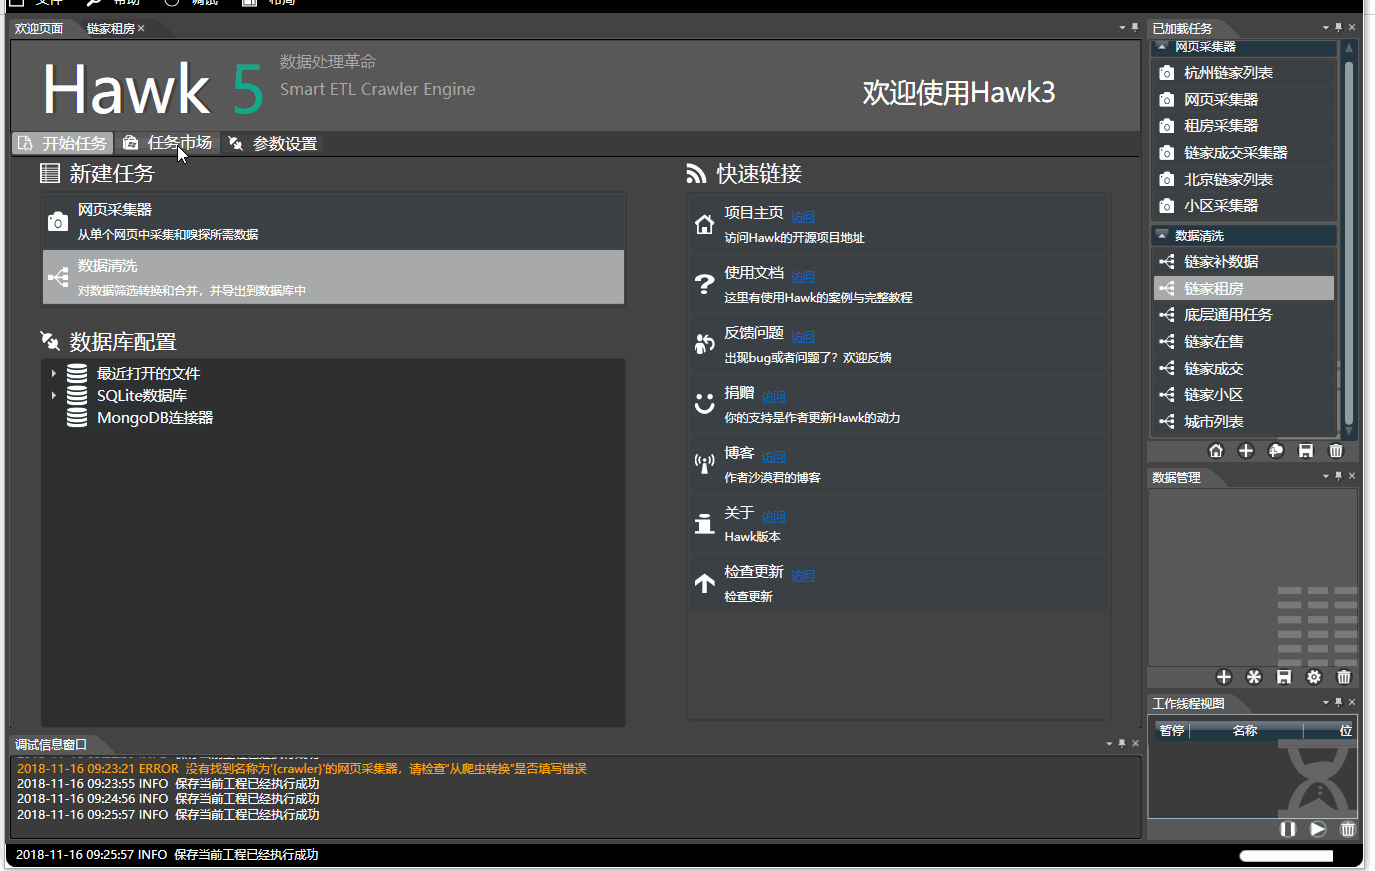1375x871 pixels.
Task: Switch to the 欢迎页面 tab
Action: click(x=39, y=28)
